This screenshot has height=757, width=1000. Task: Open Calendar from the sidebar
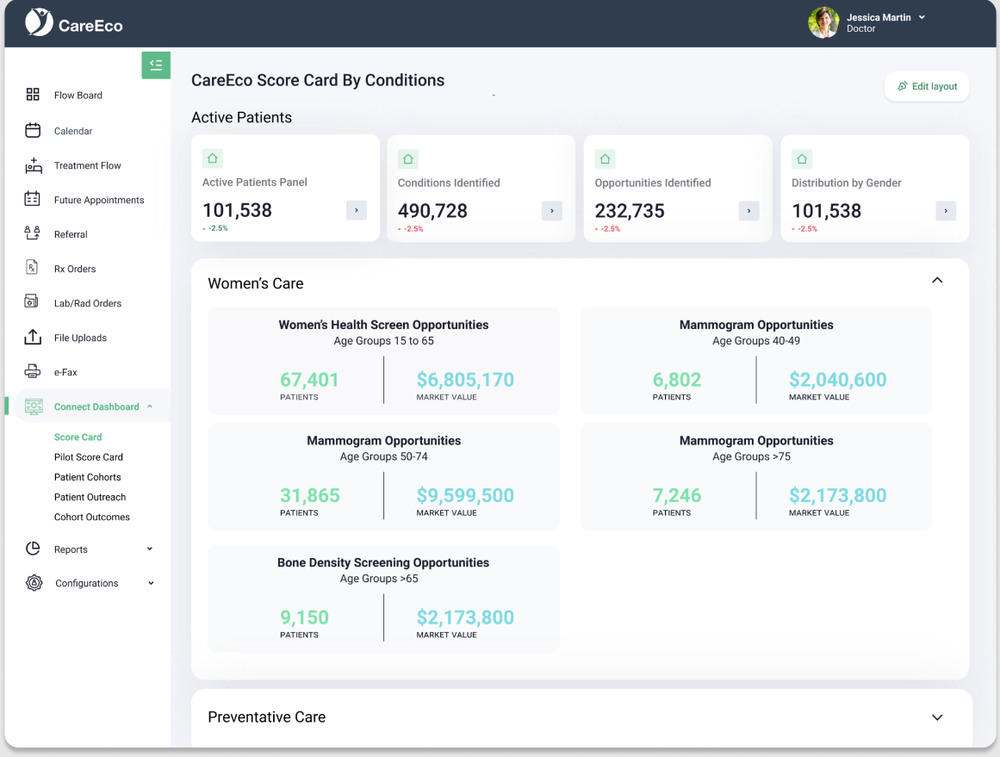(x=73, y=131)
